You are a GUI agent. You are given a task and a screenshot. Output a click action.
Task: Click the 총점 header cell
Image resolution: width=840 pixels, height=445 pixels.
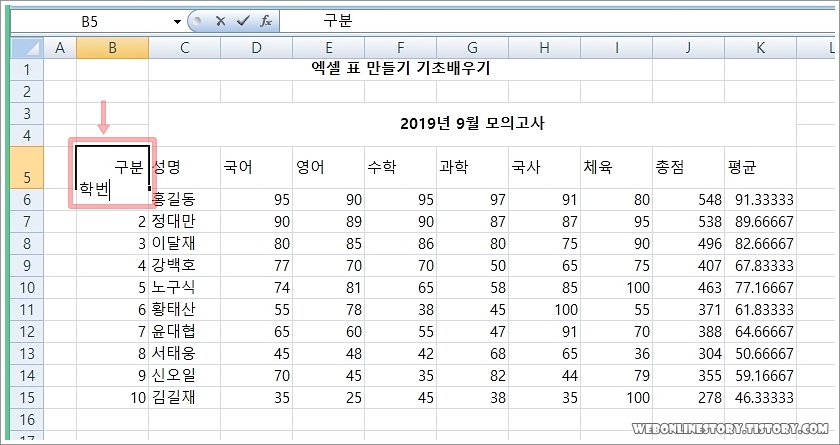pyautogui.click(x=688, y=168)
